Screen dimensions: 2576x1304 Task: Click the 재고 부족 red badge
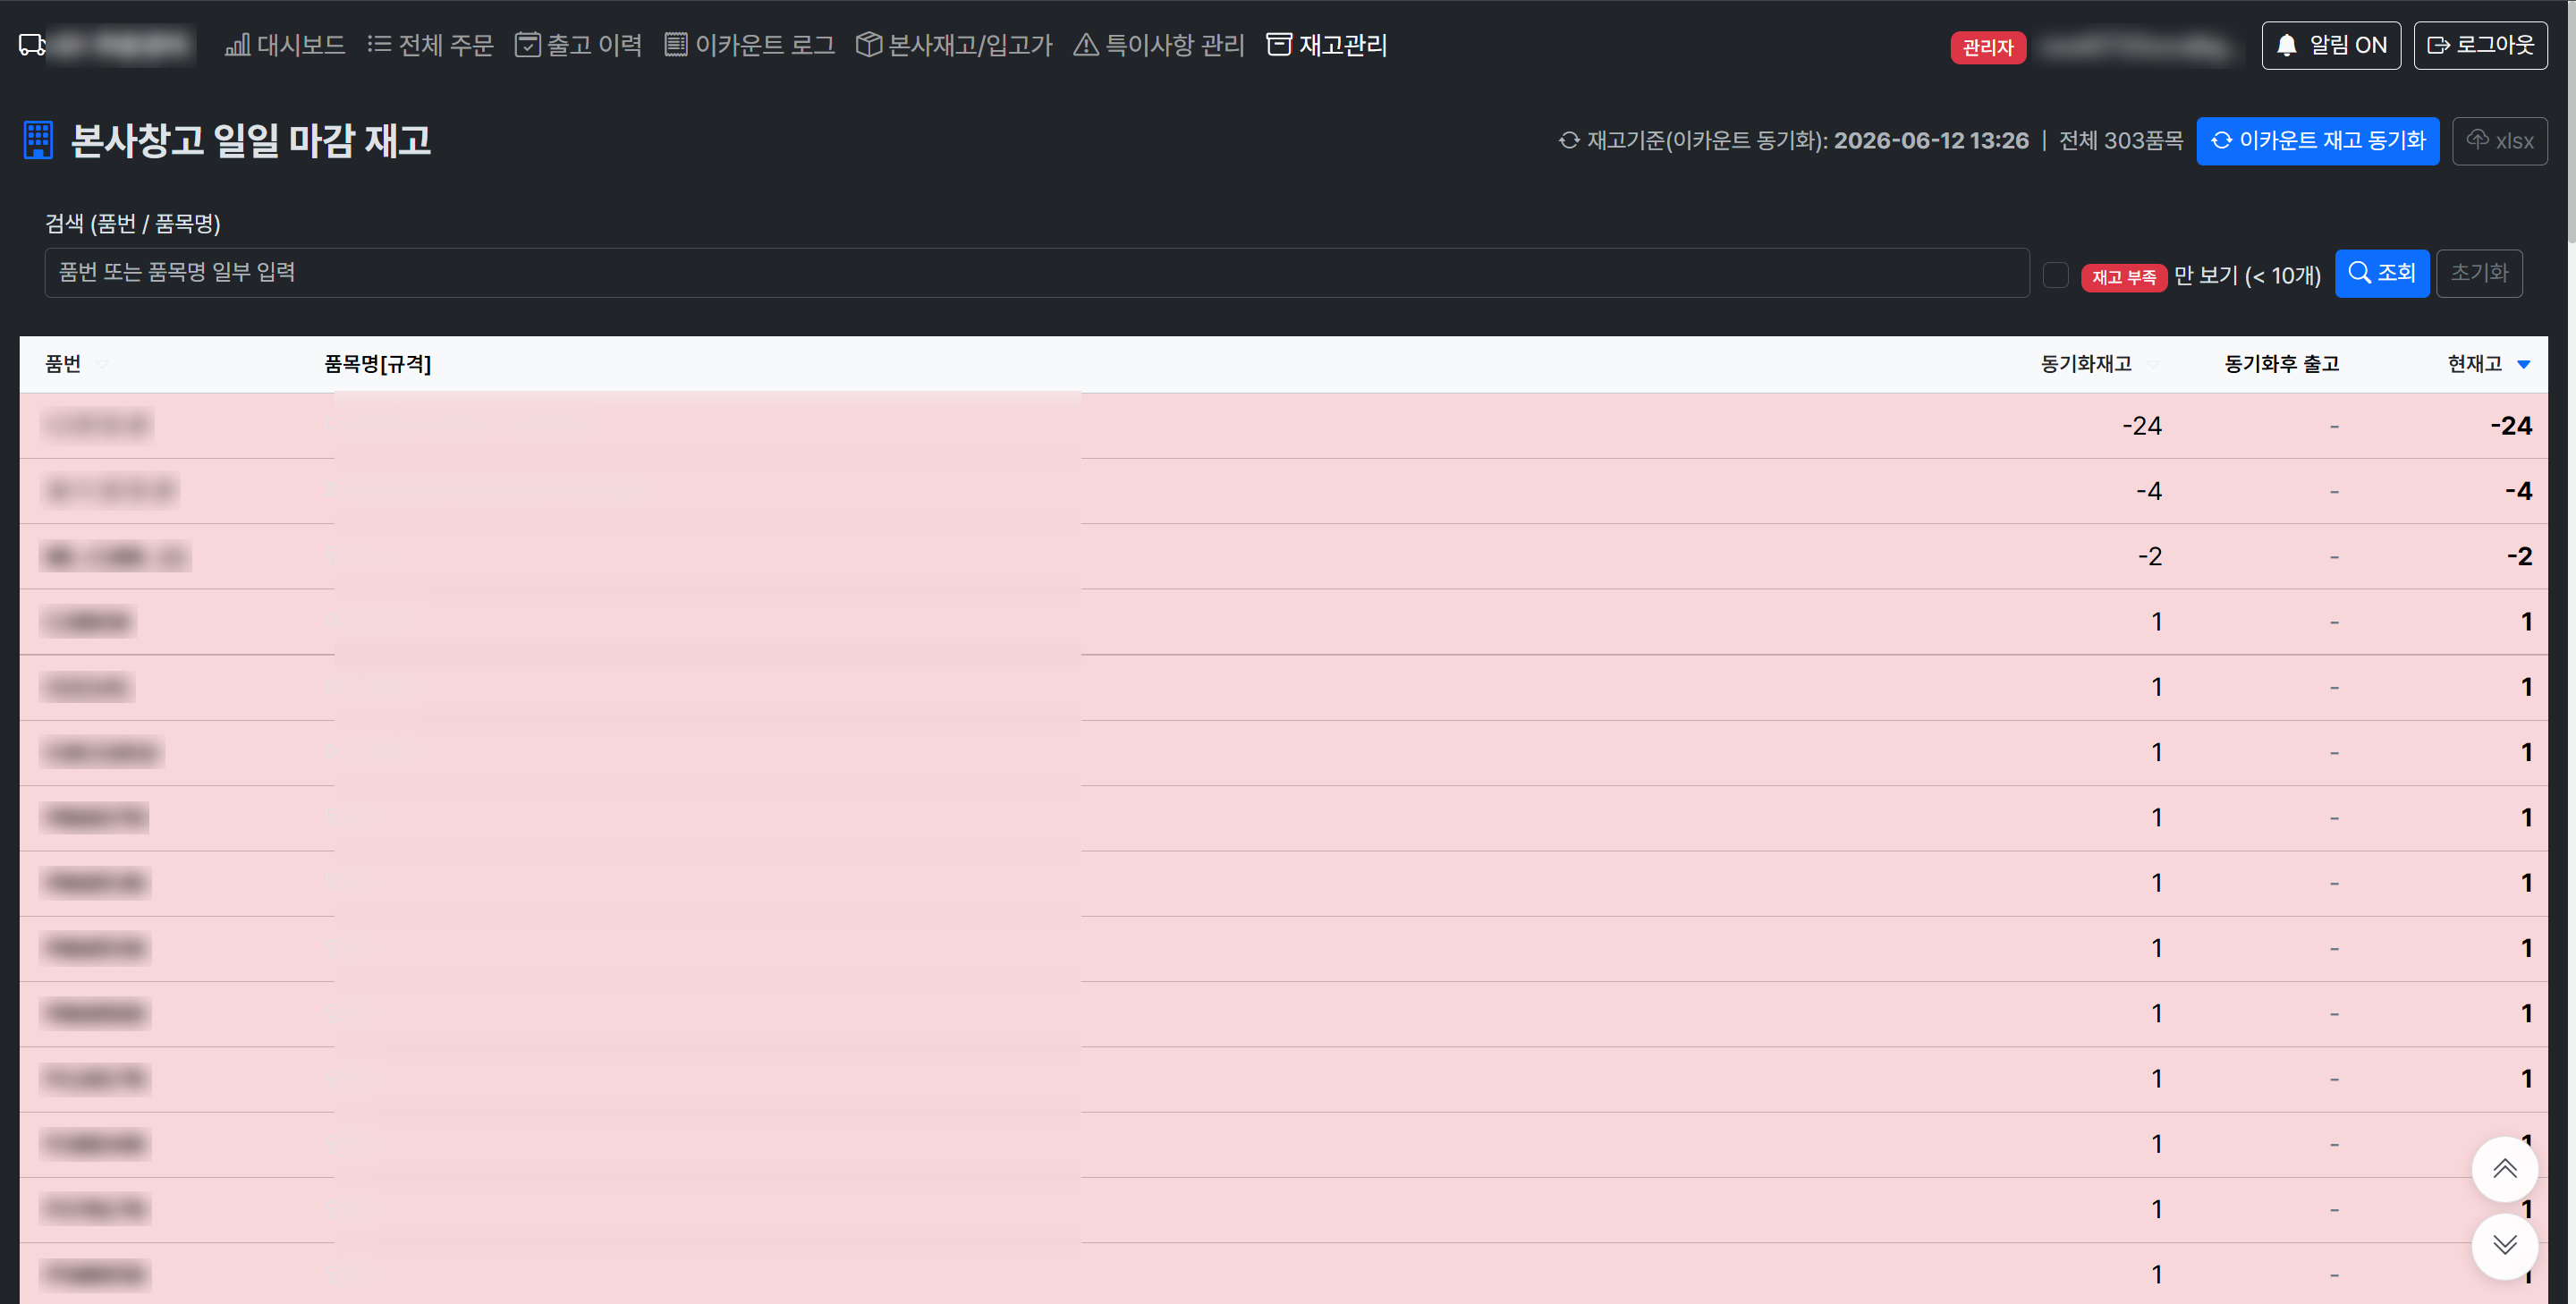(2123, 277)
